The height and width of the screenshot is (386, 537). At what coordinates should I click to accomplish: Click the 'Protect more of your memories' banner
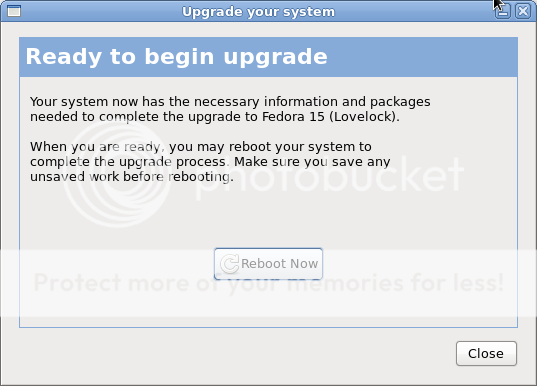tap(268, 283)
